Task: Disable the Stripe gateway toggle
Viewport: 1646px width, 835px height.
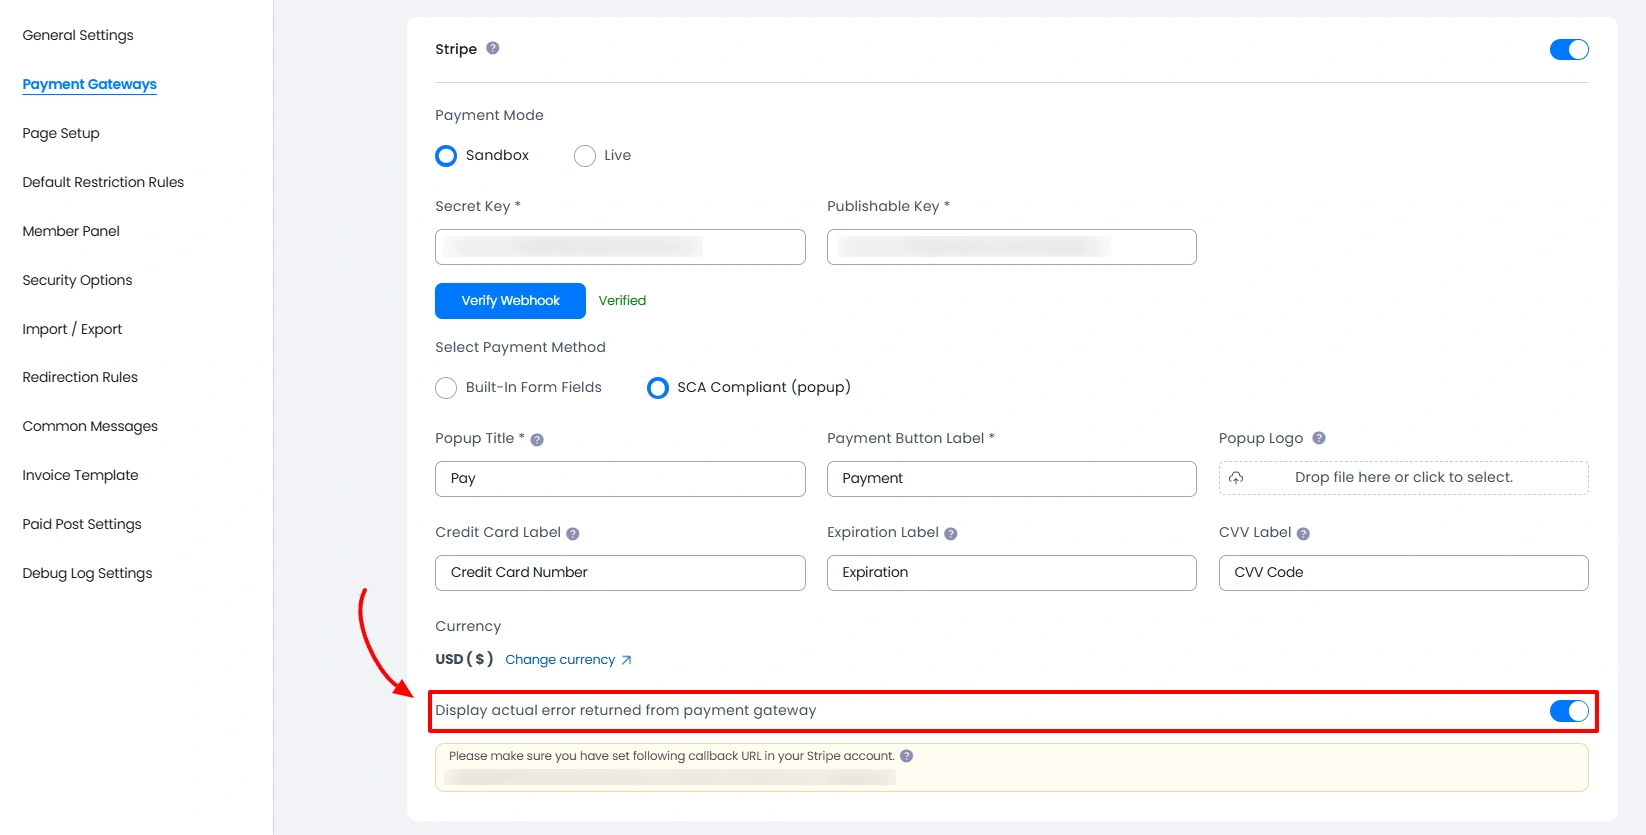Action: tap(1568, 50)
